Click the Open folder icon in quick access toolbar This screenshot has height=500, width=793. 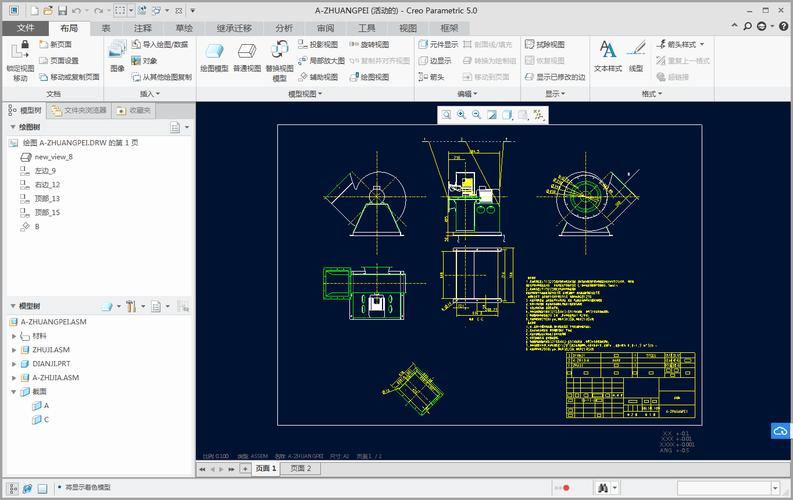48,10
